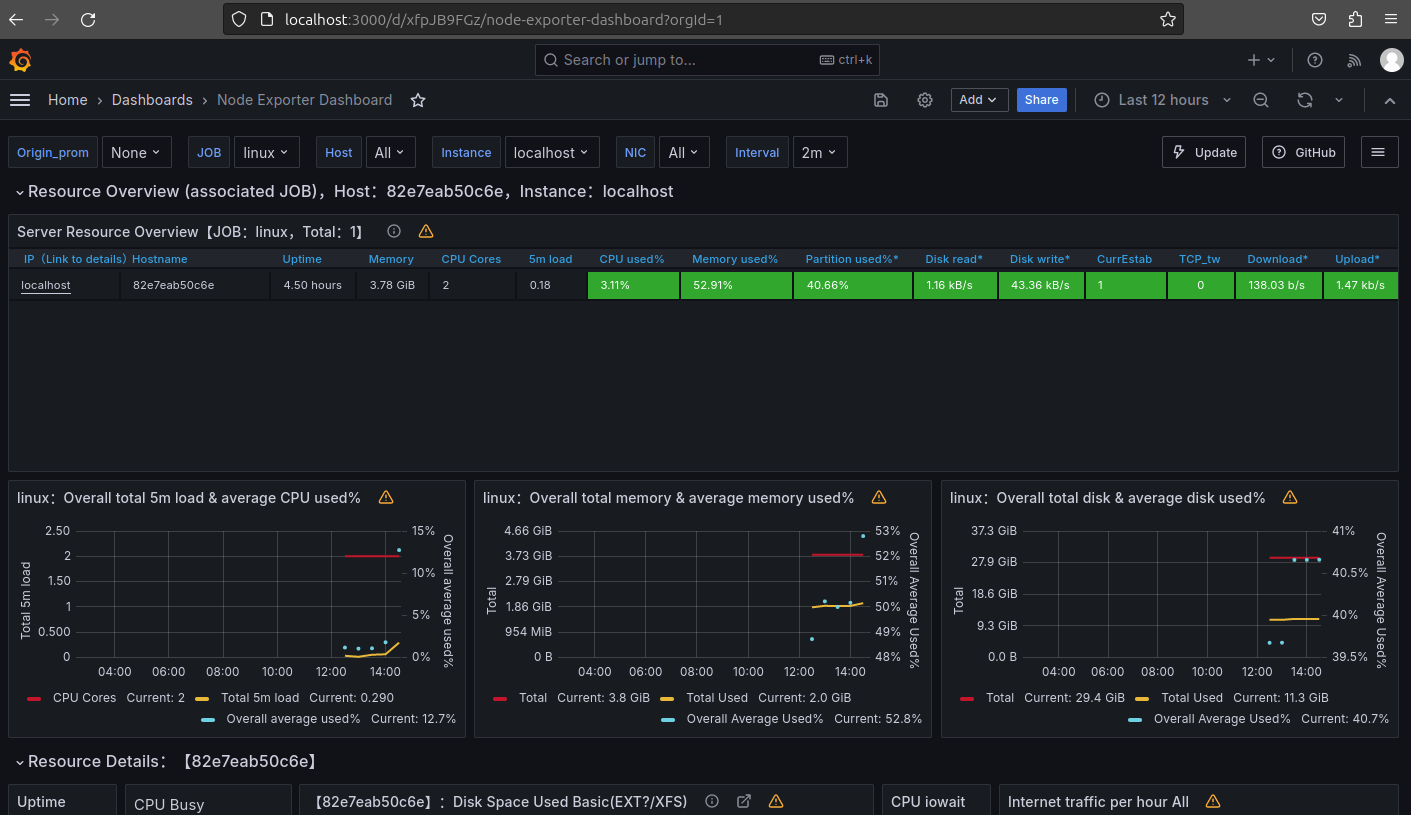Open the NIC All dropdown

coord(685,153)
